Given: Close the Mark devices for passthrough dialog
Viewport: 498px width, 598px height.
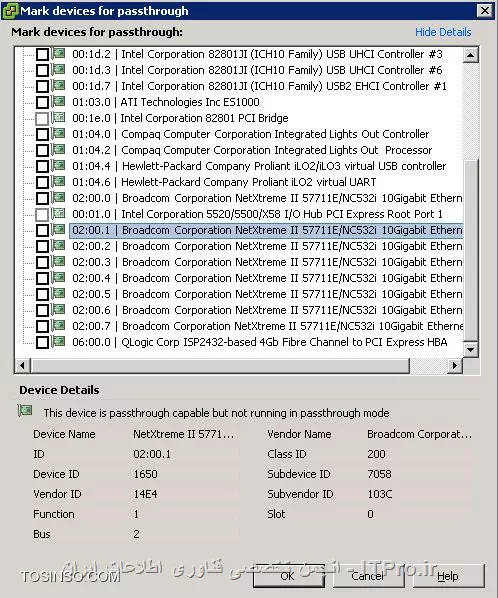Looking at the screenshot, I should click(484, 11).
